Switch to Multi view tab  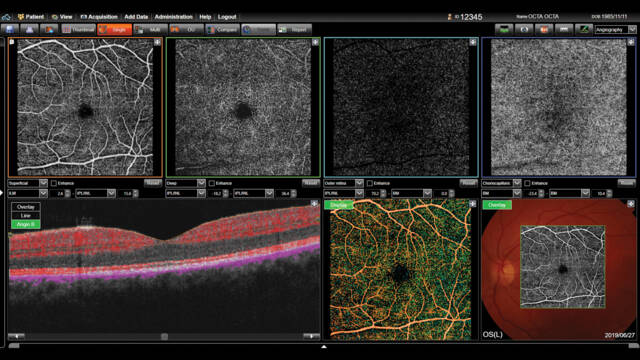(x=151, y=29)
